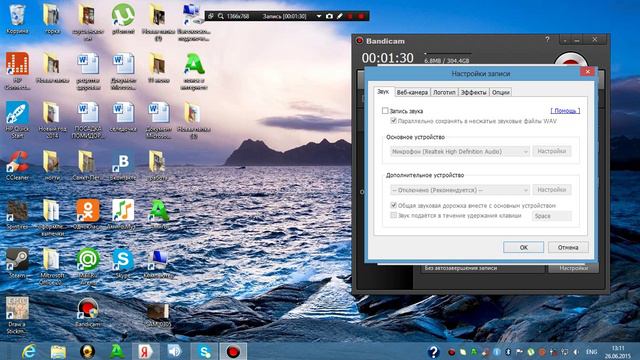Viewport: 640px width, 360px height.
Task: Open the secondary device "Отключено" dropdown
Action: point(460,190)
